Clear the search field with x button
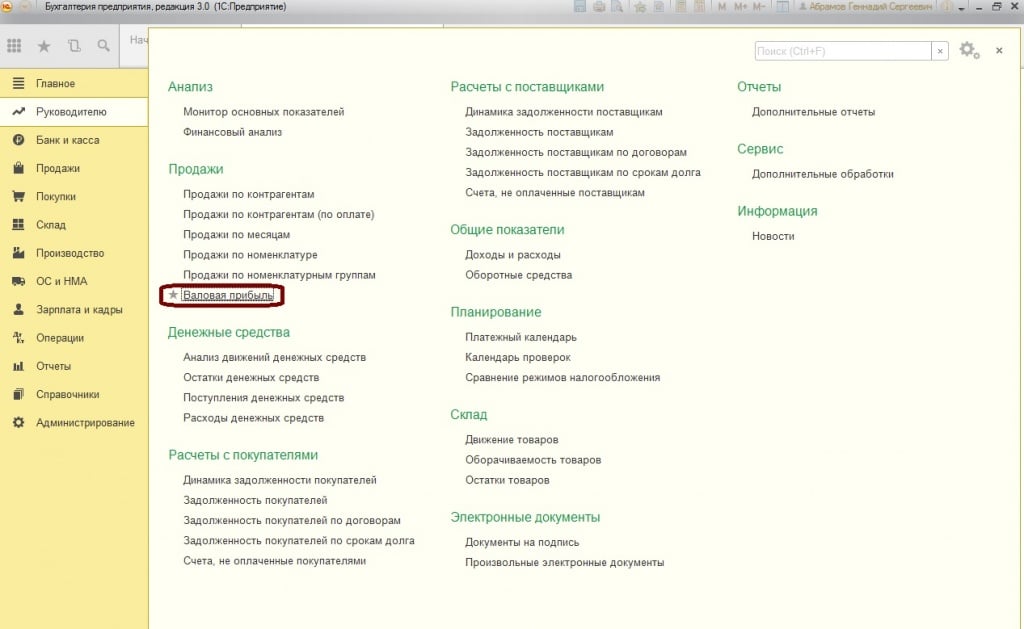This screenshot has height=629, width=1024. [940, 51]
